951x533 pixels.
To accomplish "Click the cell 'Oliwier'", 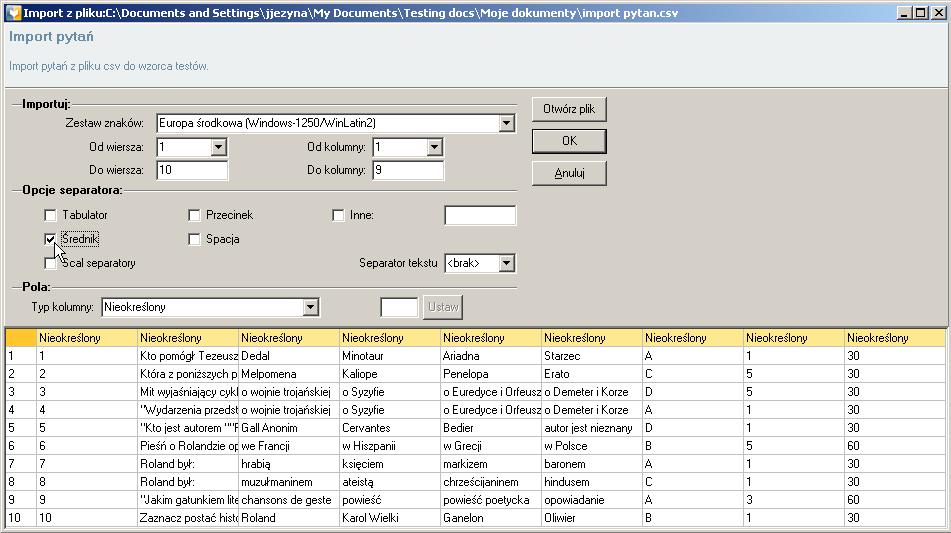I will pos(592,518).
